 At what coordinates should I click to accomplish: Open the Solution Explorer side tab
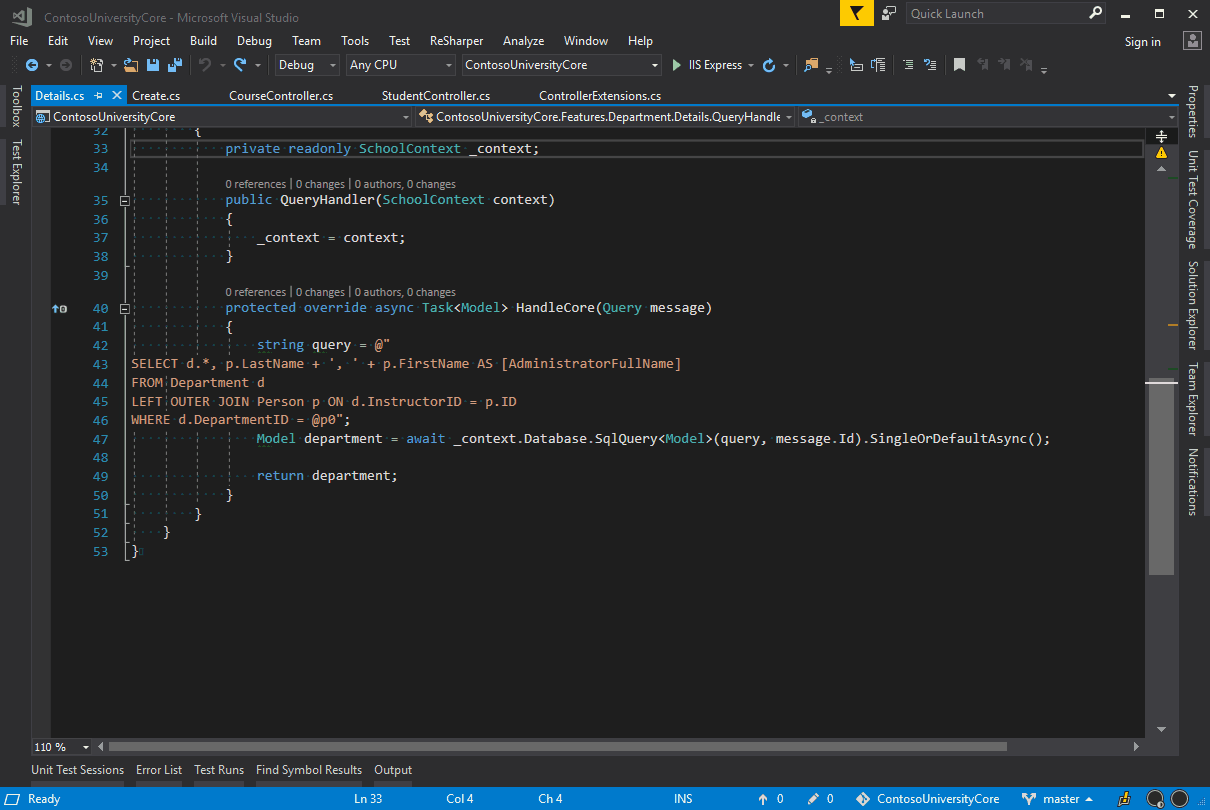(1193, 305)
